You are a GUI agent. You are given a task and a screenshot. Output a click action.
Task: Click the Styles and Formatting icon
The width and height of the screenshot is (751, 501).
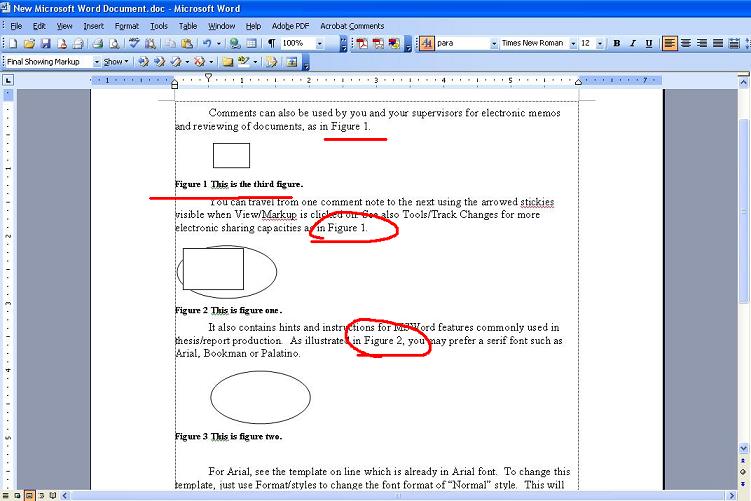pyautogui.click(x=427, y=44)
